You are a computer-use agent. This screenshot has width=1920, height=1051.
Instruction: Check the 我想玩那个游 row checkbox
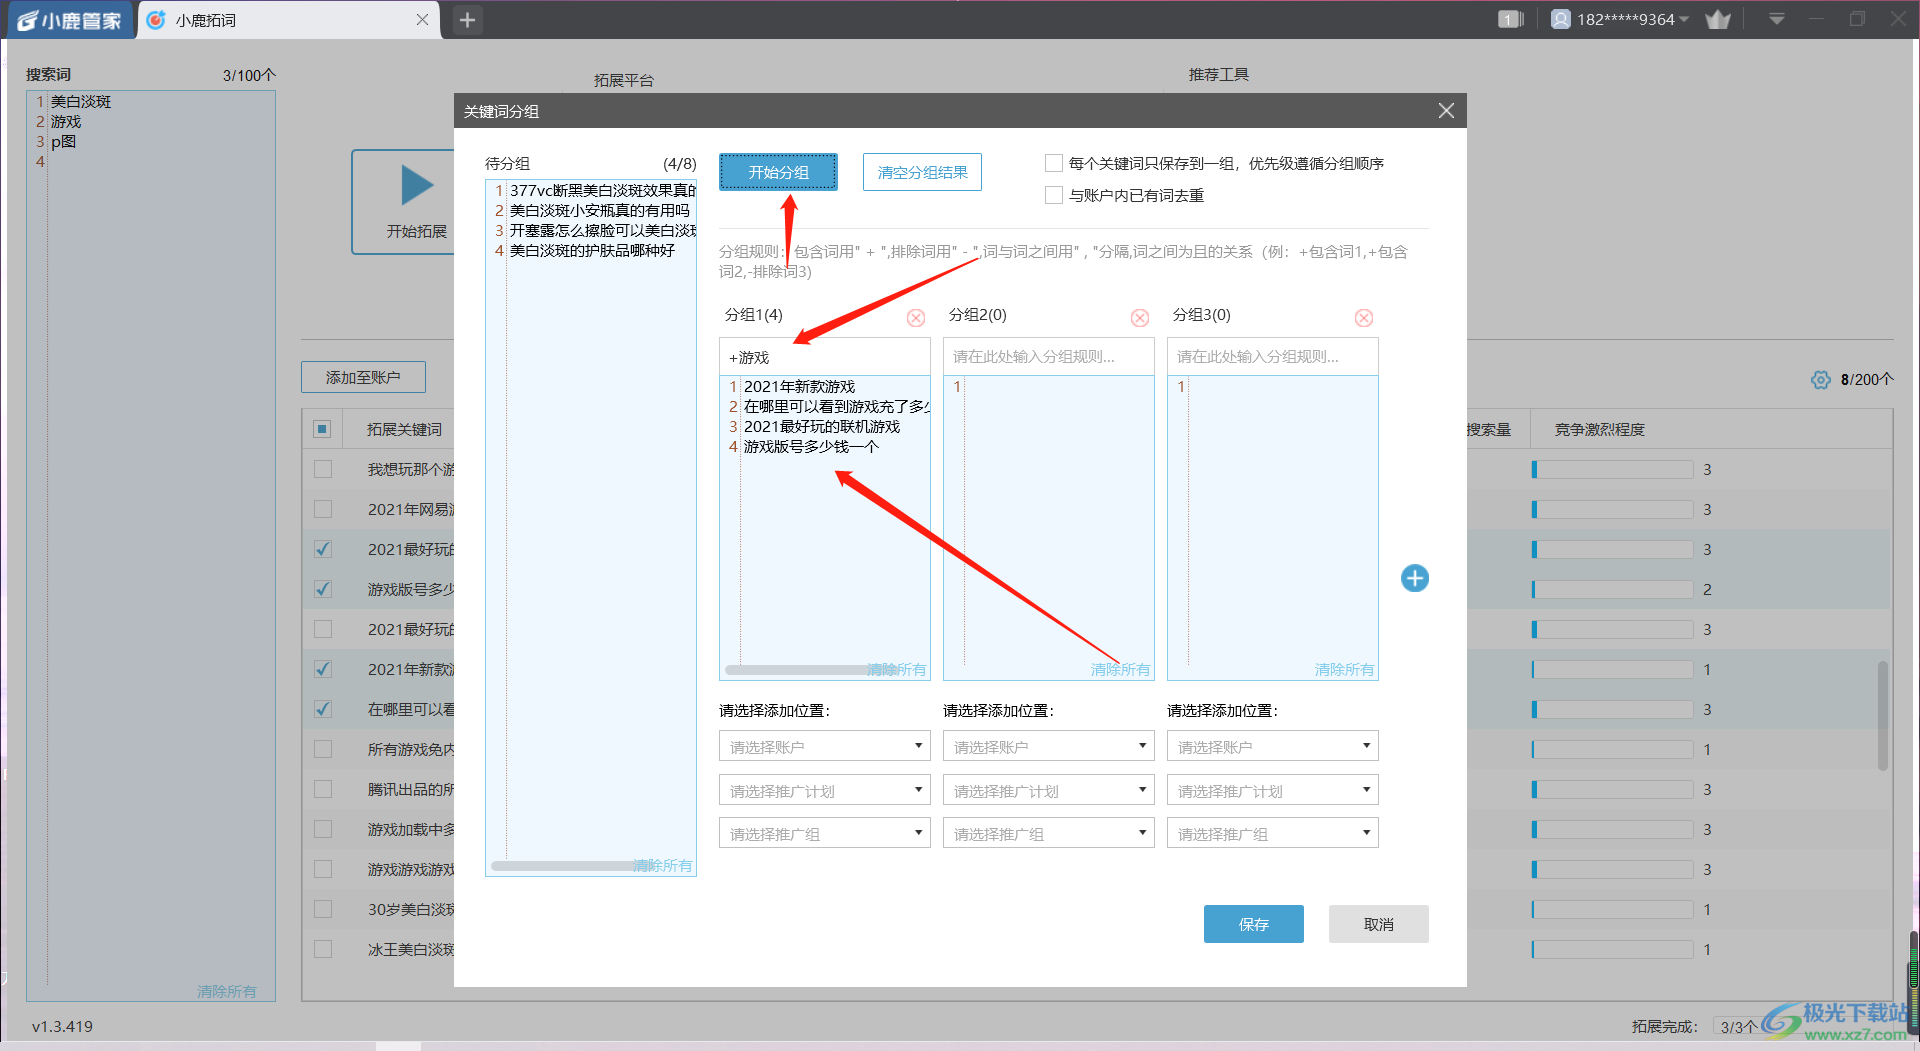[x=323, y=469]
